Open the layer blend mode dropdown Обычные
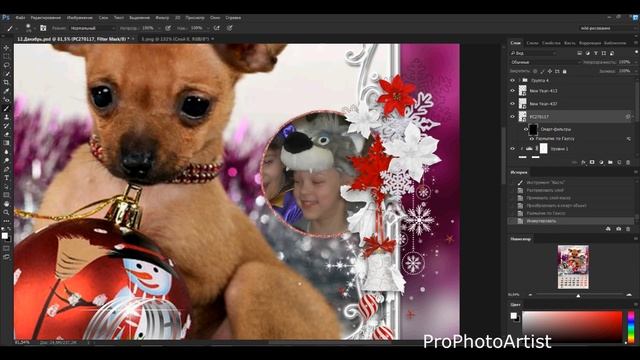Viewport: 640px width, 360px height. pyautogui.click(x=545, y=62)
